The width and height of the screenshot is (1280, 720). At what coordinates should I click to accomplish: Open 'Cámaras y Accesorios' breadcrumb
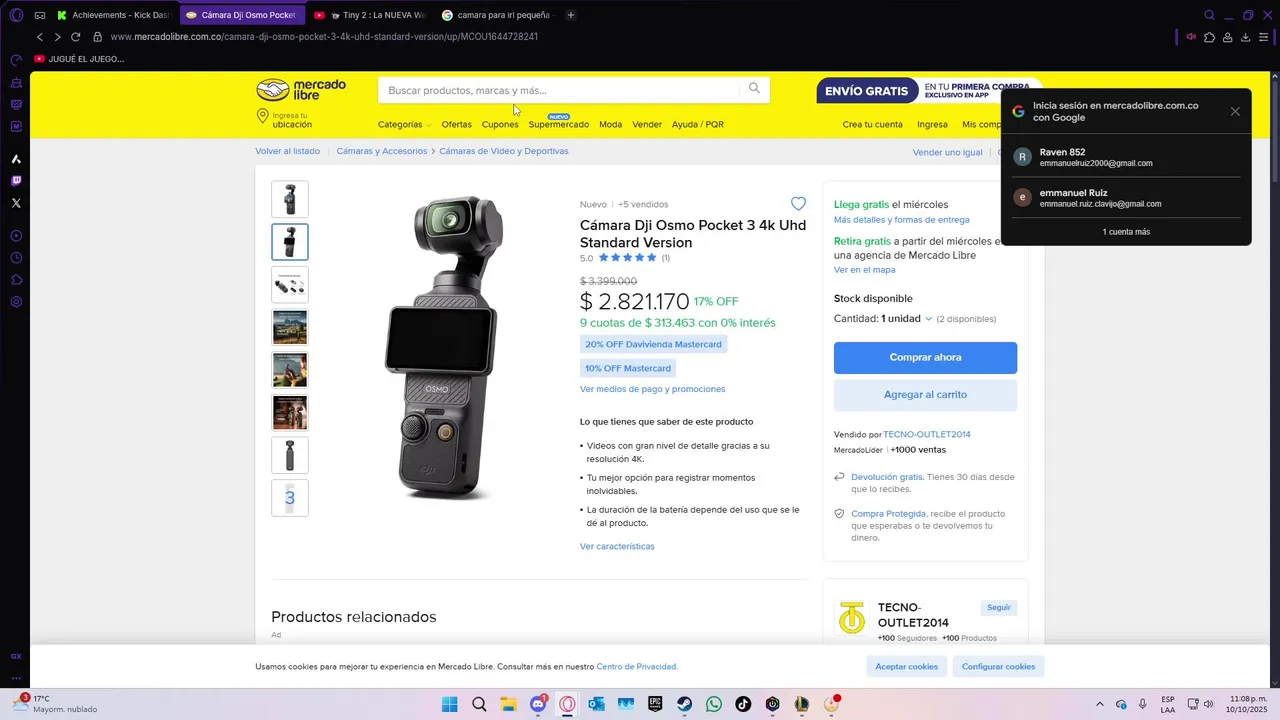(x=382, y=151)
